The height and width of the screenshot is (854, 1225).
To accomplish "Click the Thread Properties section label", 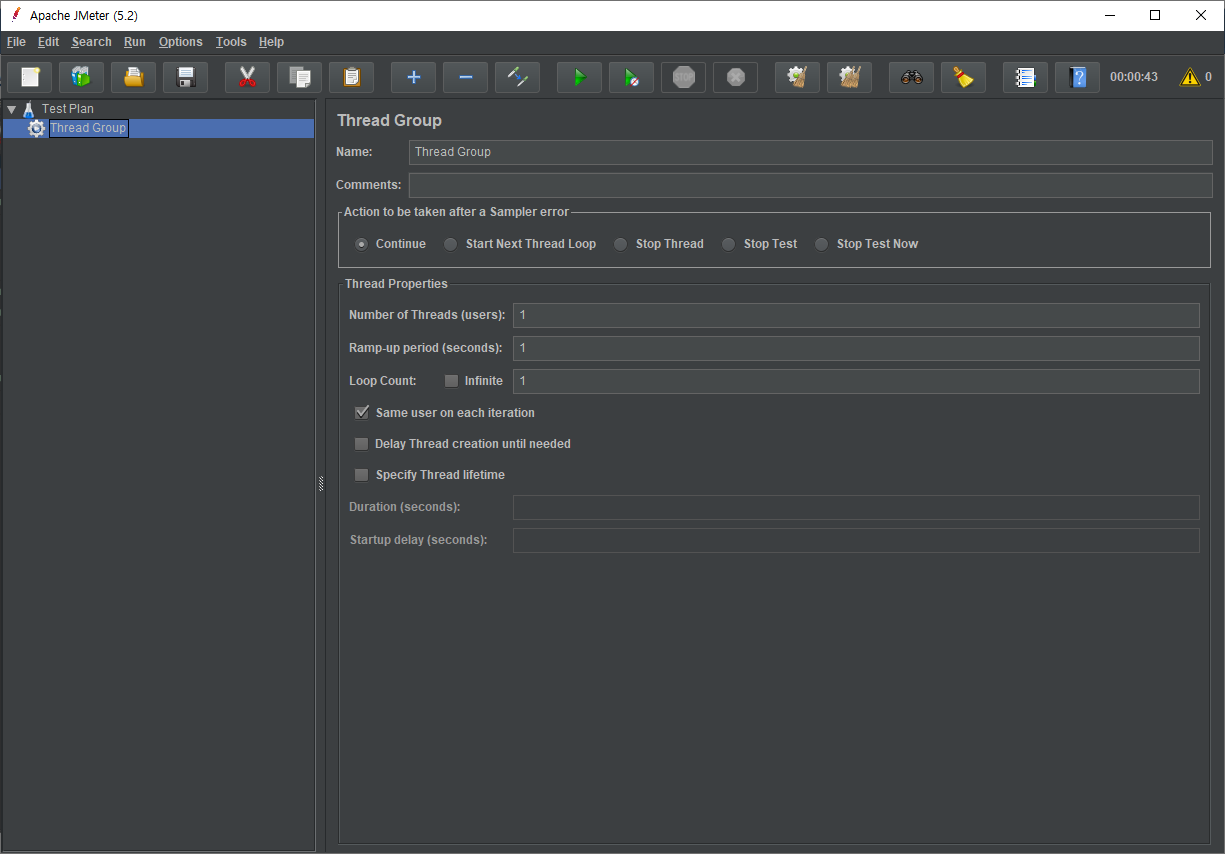I will (x=396, y=284).
